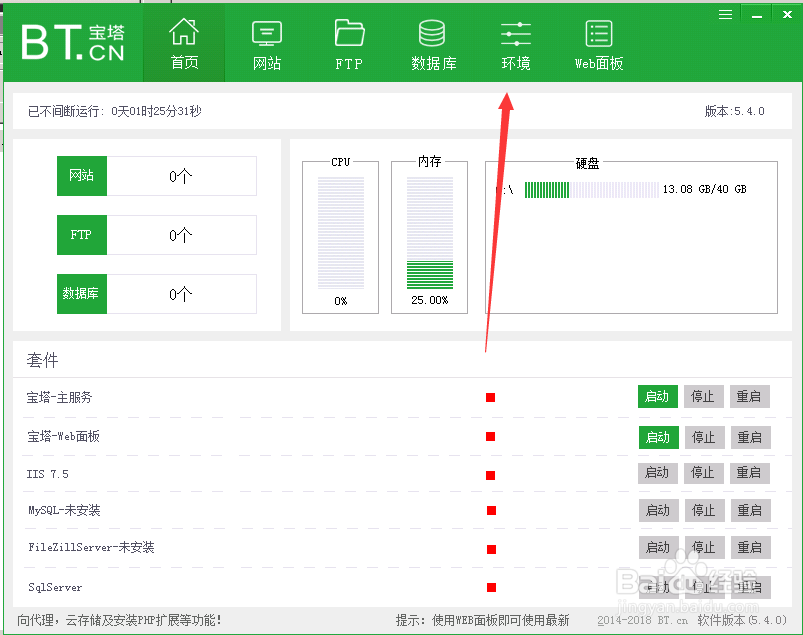Click the 软件版本(5.4.0) status bar text

[x=742, y=621]
